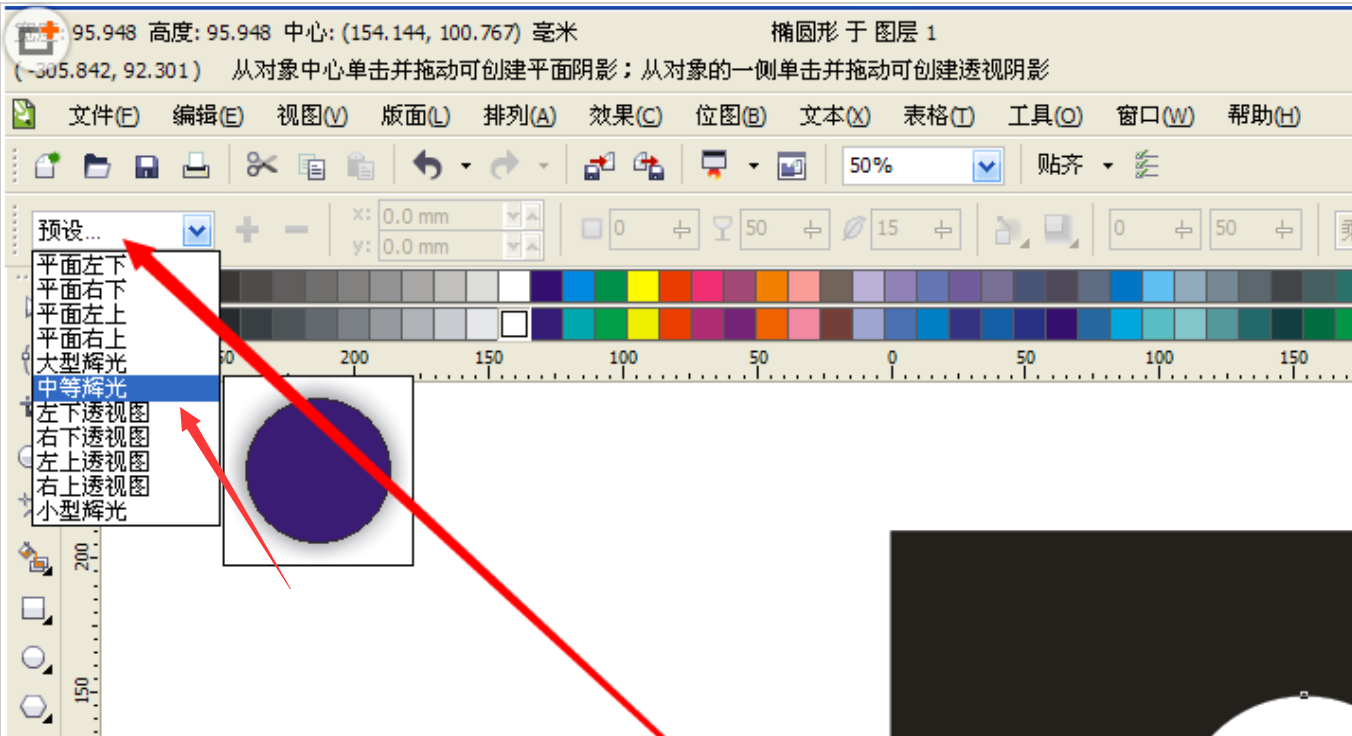Select the Ellipse tool in the toolbox
Viewport: 1352px width, 736px height.
tap(32, 657)
